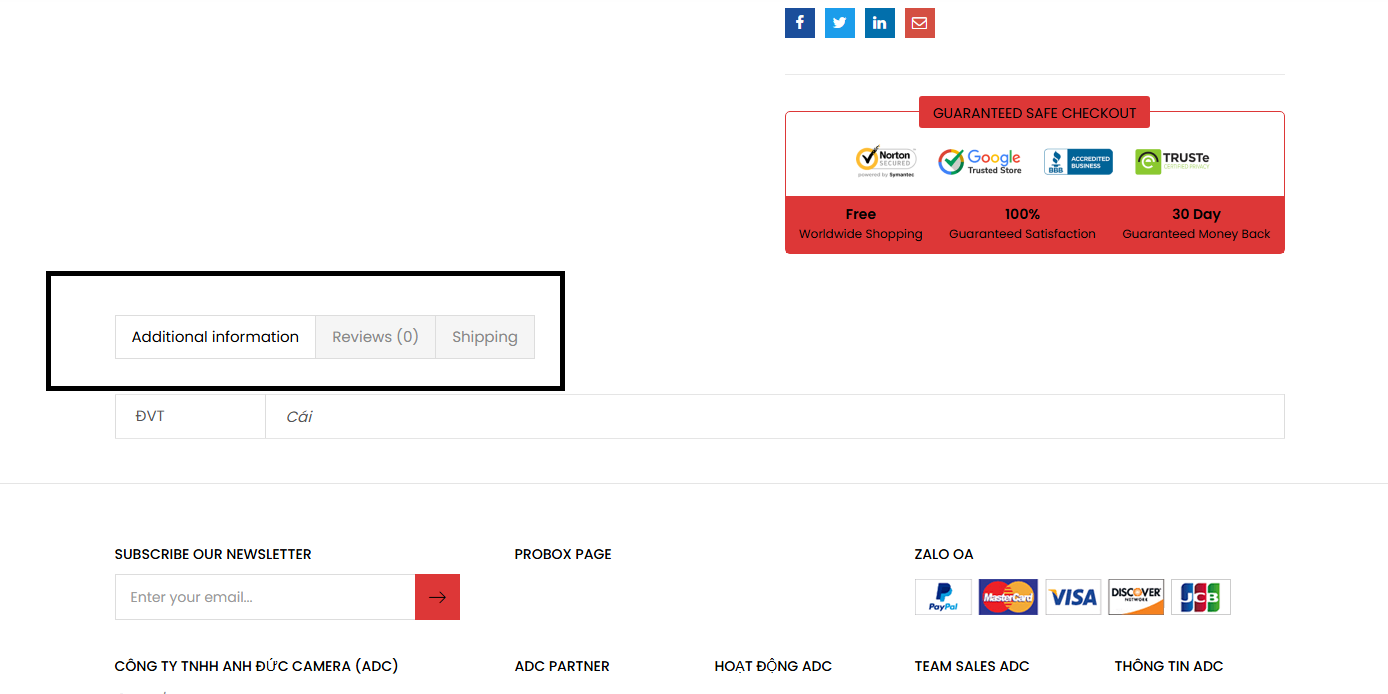
Task: Share product on Facebook icon
Action: tap(799, 23)
